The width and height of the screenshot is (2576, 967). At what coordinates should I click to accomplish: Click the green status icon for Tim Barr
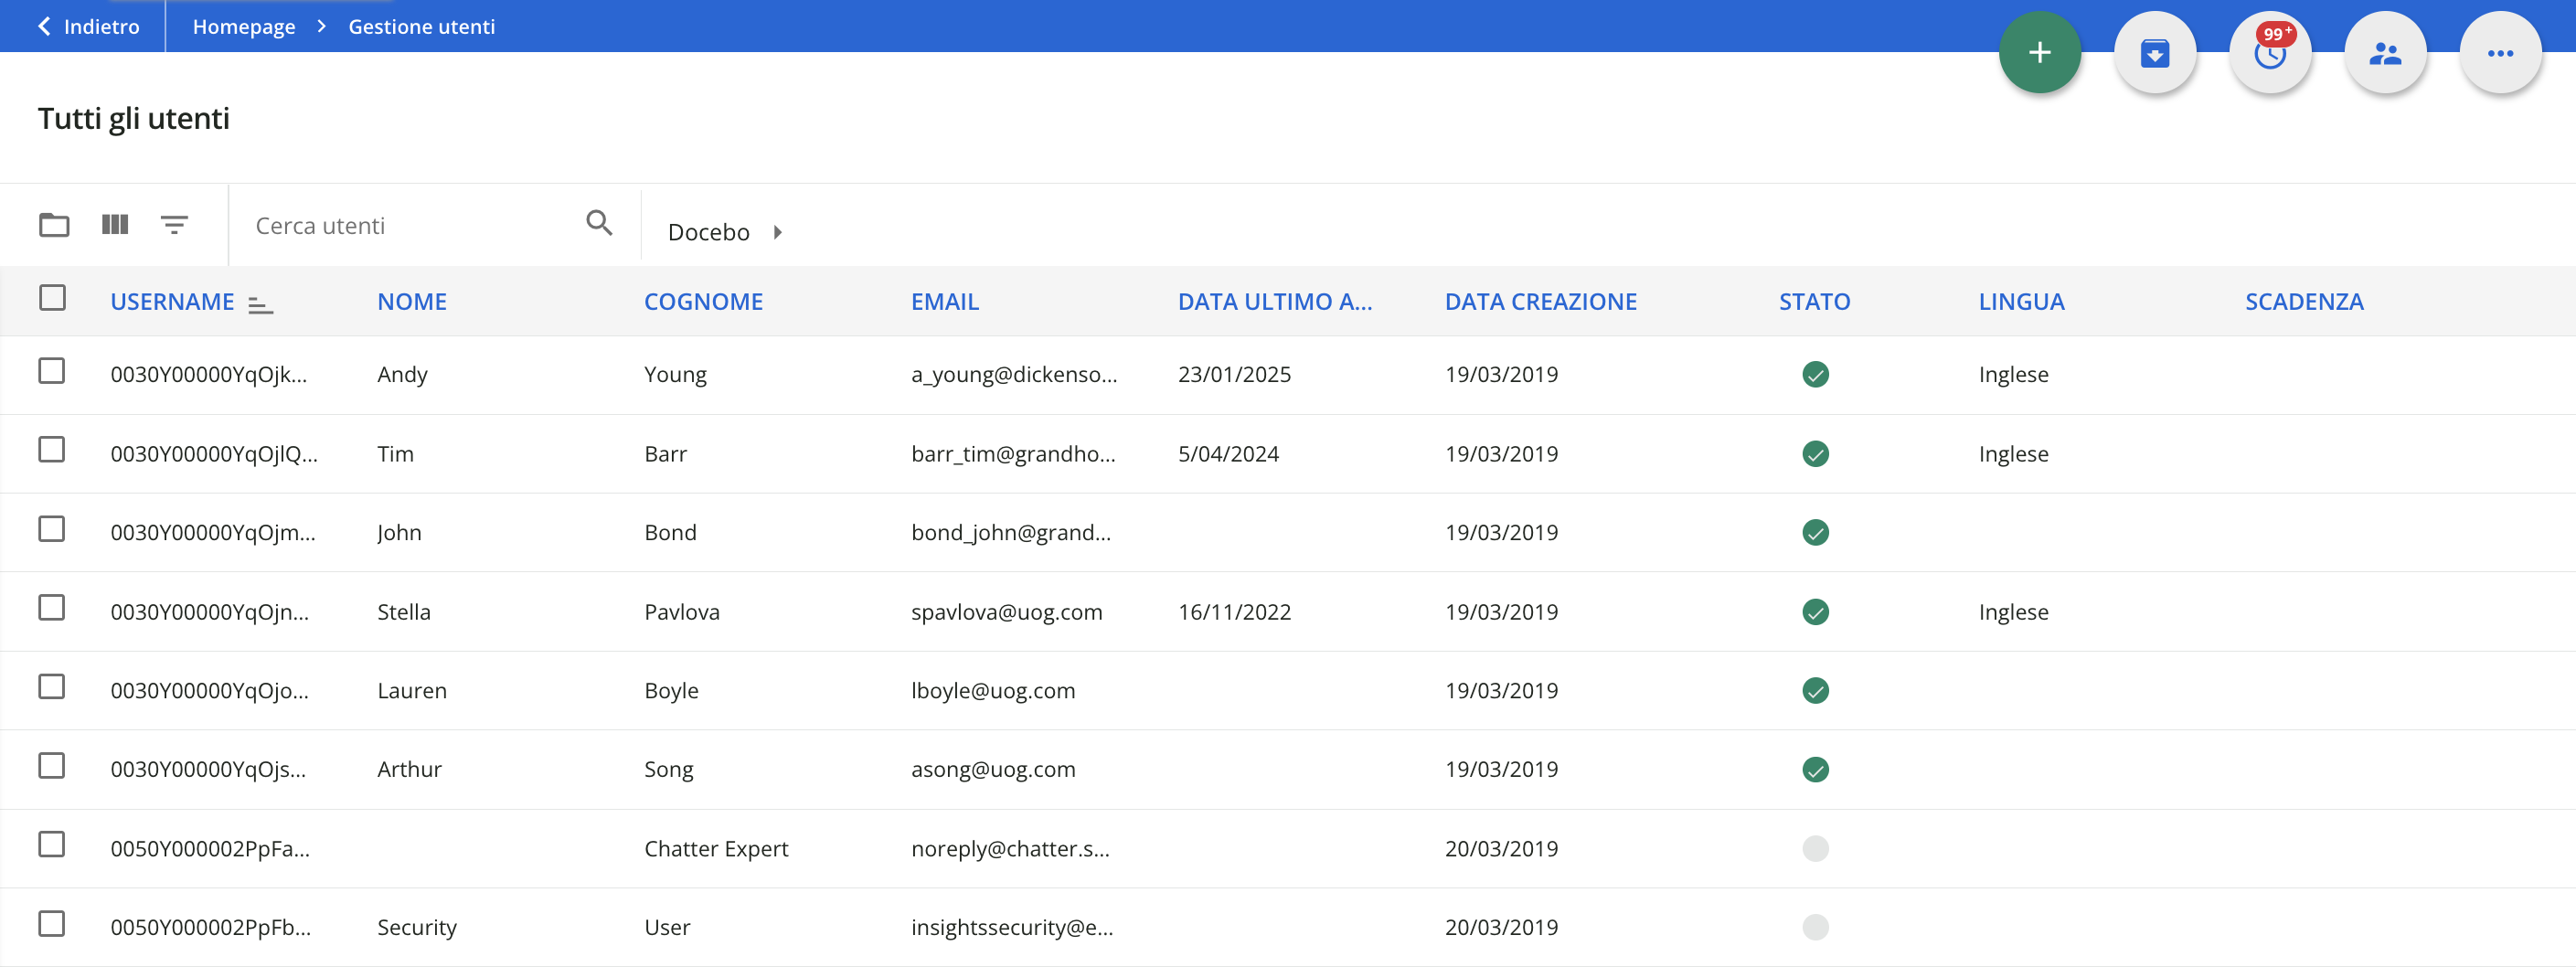[x=1815, y=453]
